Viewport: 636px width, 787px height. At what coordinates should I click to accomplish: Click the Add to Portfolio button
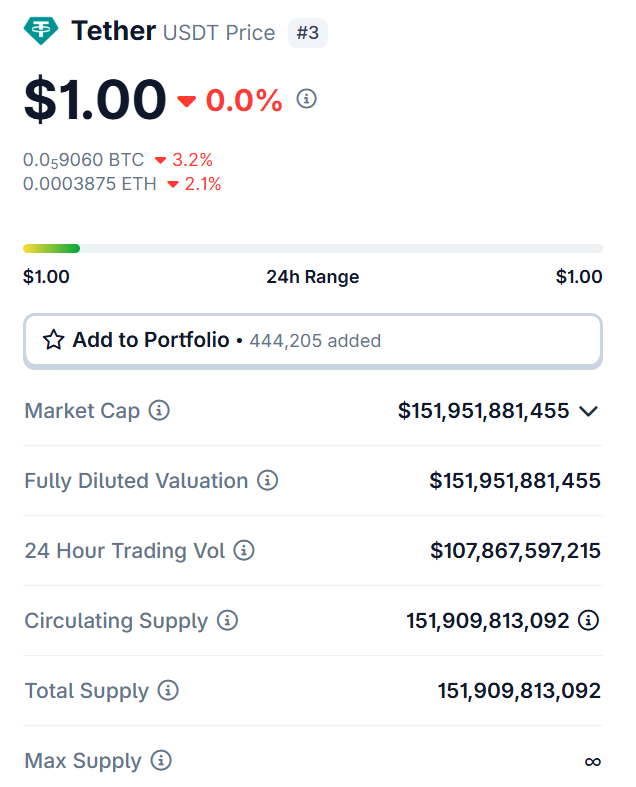(313, 341)
